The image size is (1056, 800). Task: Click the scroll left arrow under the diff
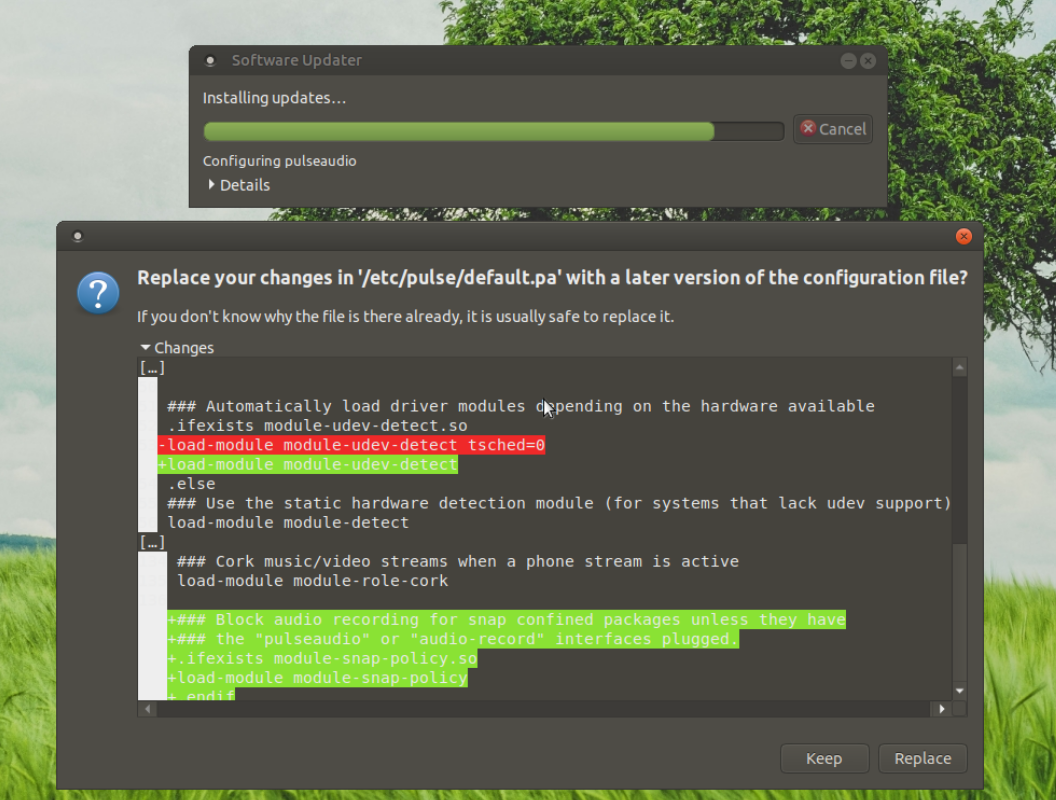click(x=147, y=709)
